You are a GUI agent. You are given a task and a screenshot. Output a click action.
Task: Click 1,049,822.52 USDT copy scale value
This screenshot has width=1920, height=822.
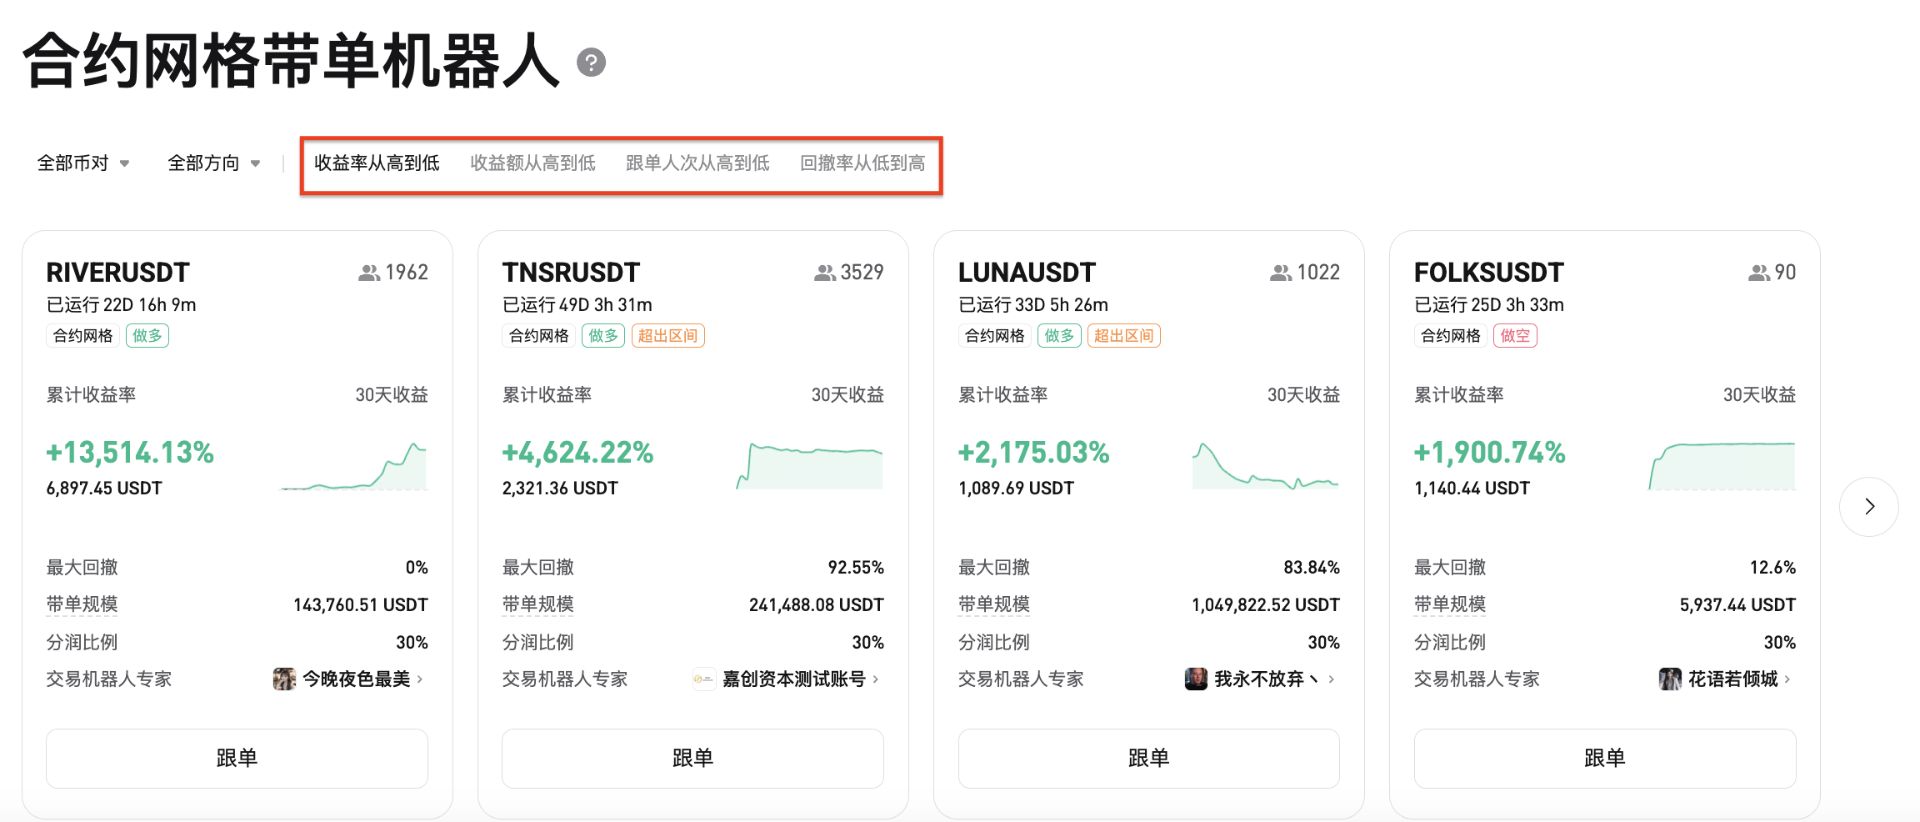[1265, 605]
